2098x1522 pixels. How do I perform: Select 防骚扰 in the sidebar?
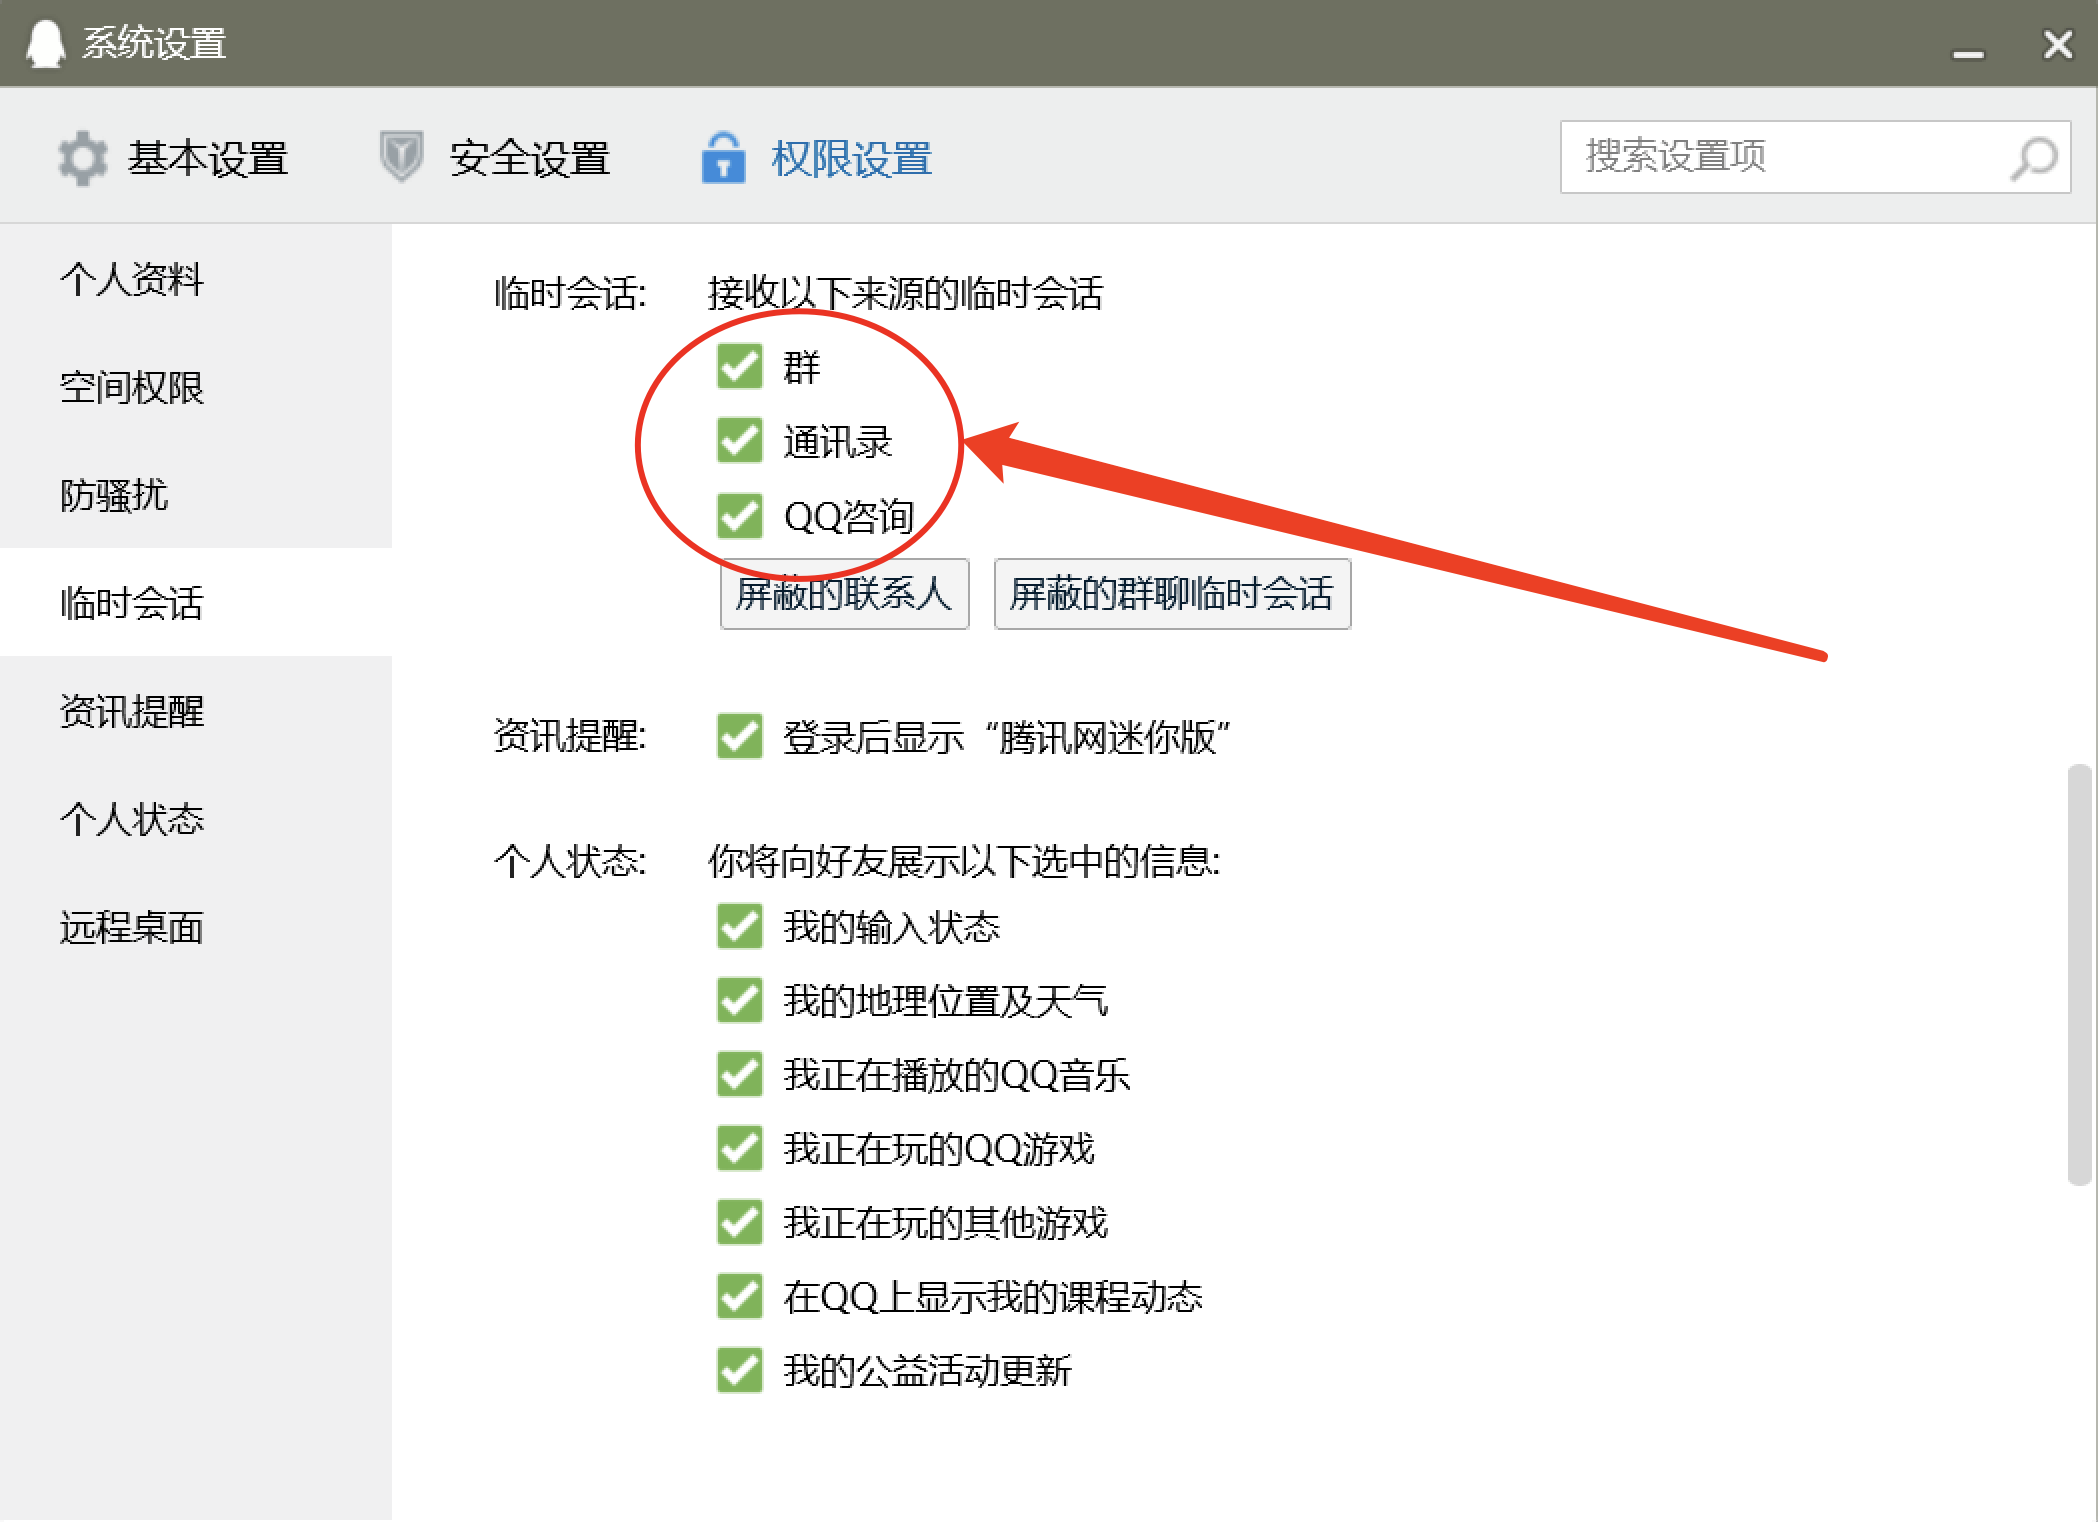[x=196, y=495]
